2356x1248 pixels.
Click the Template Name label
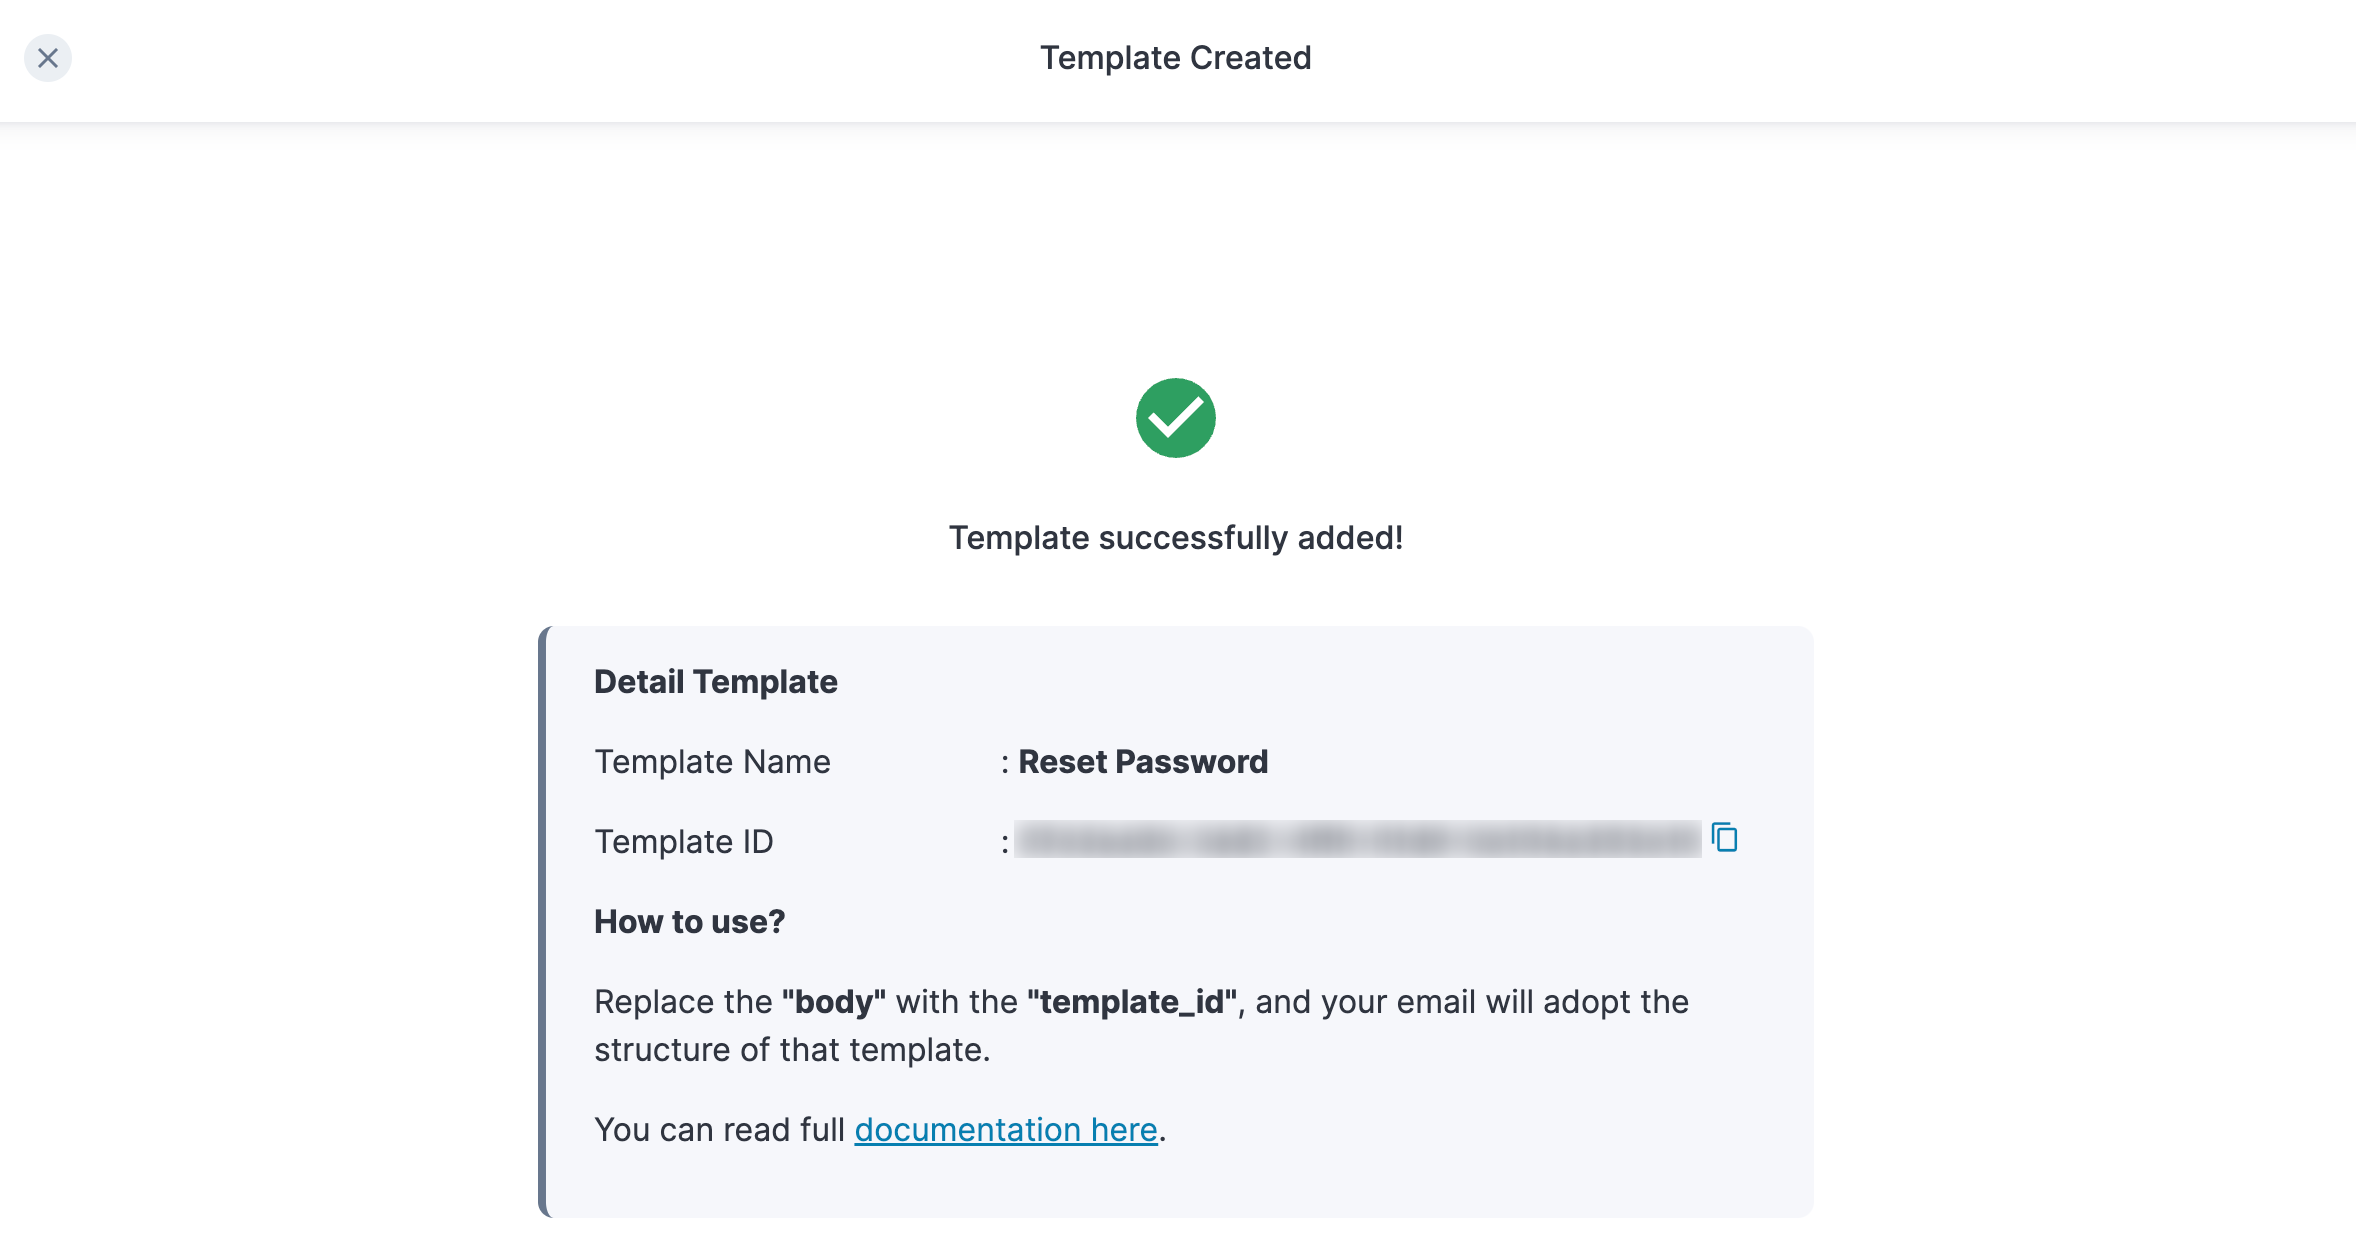tap(712, 762)
